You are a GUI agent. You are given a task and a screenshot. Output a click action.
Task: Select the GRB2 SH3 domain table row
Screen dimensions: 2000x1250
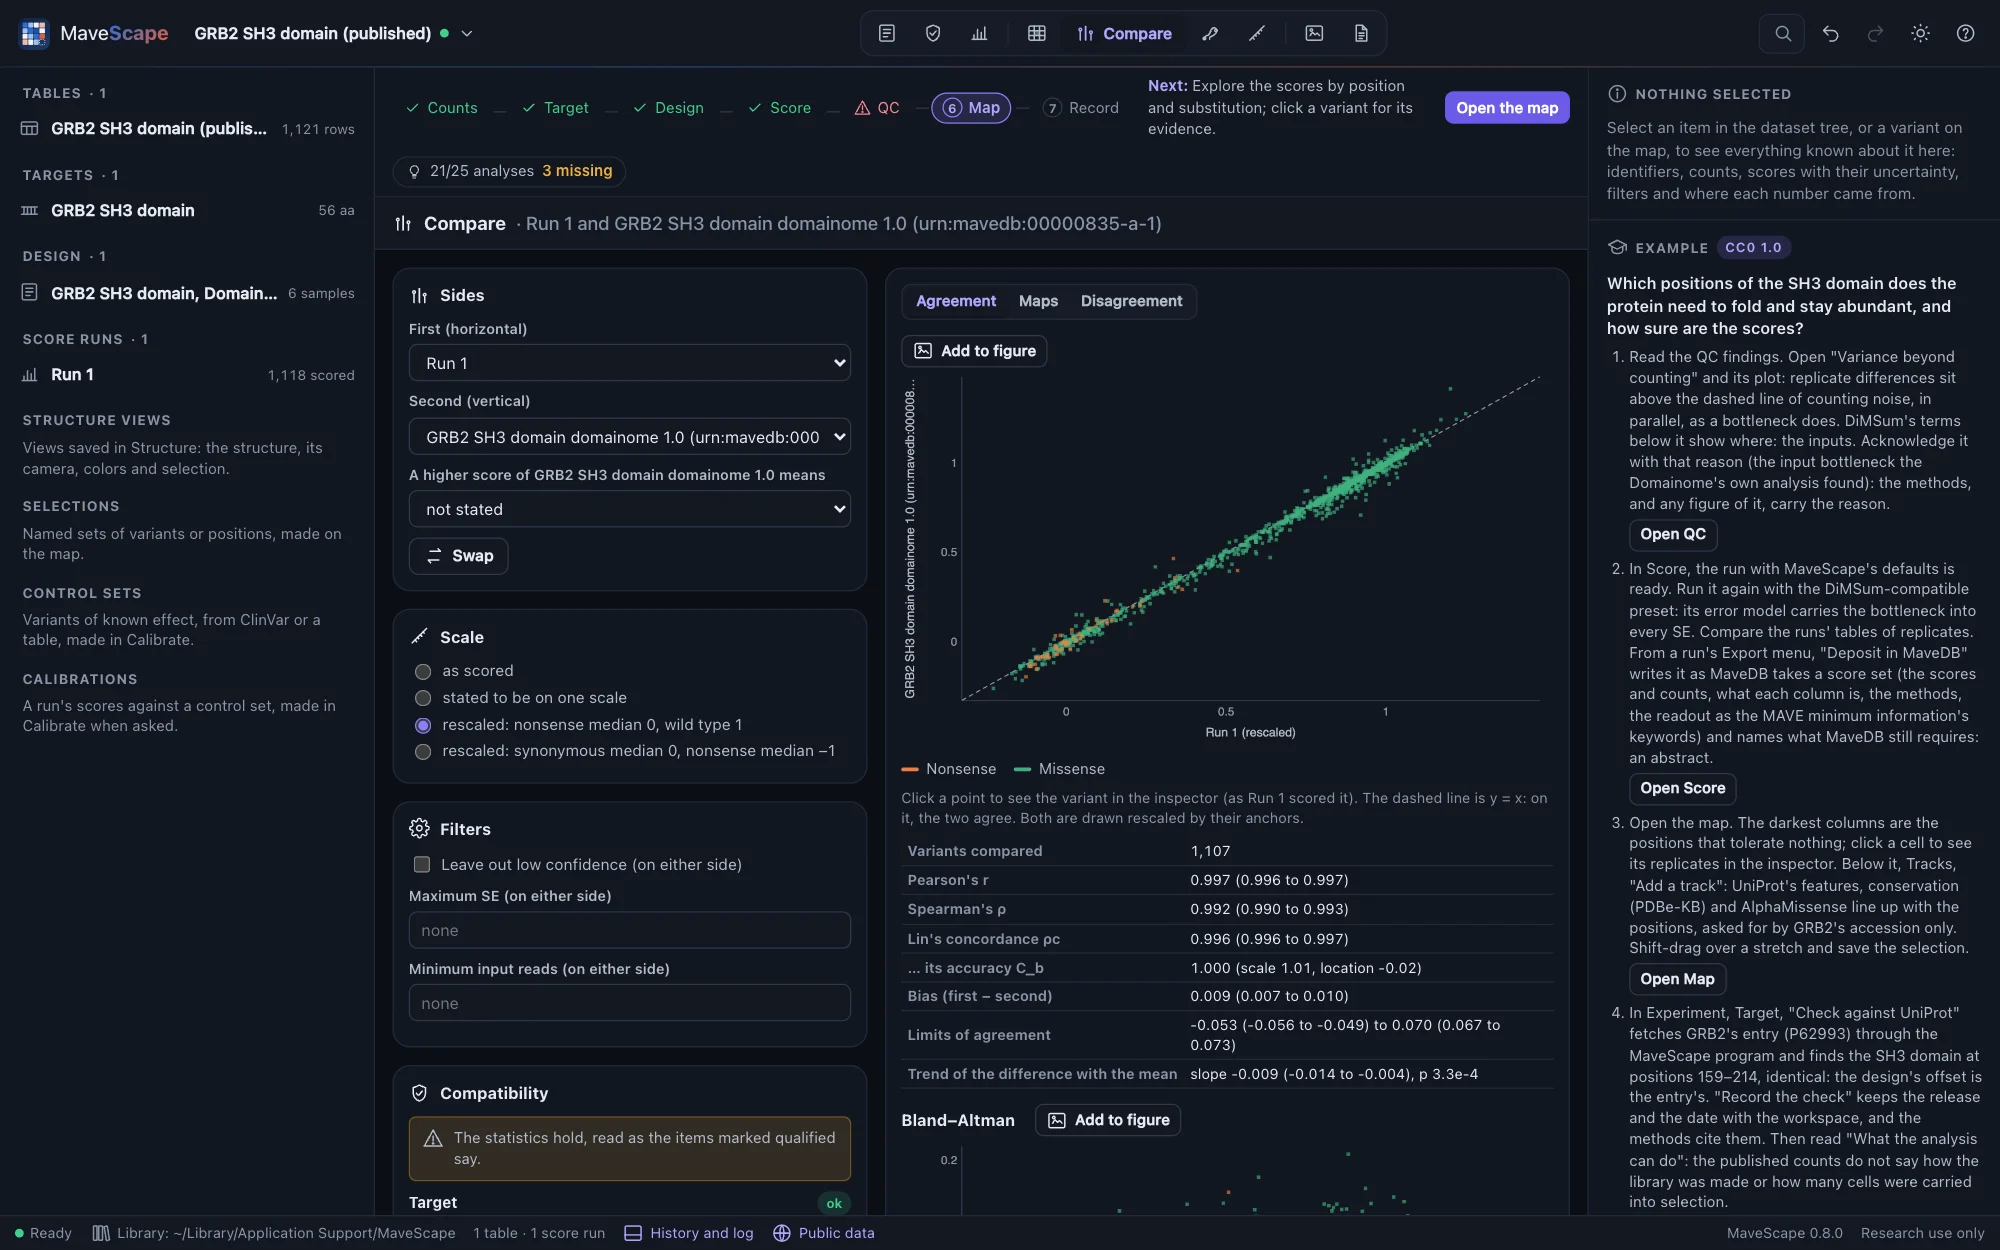(x=188, y=128)
